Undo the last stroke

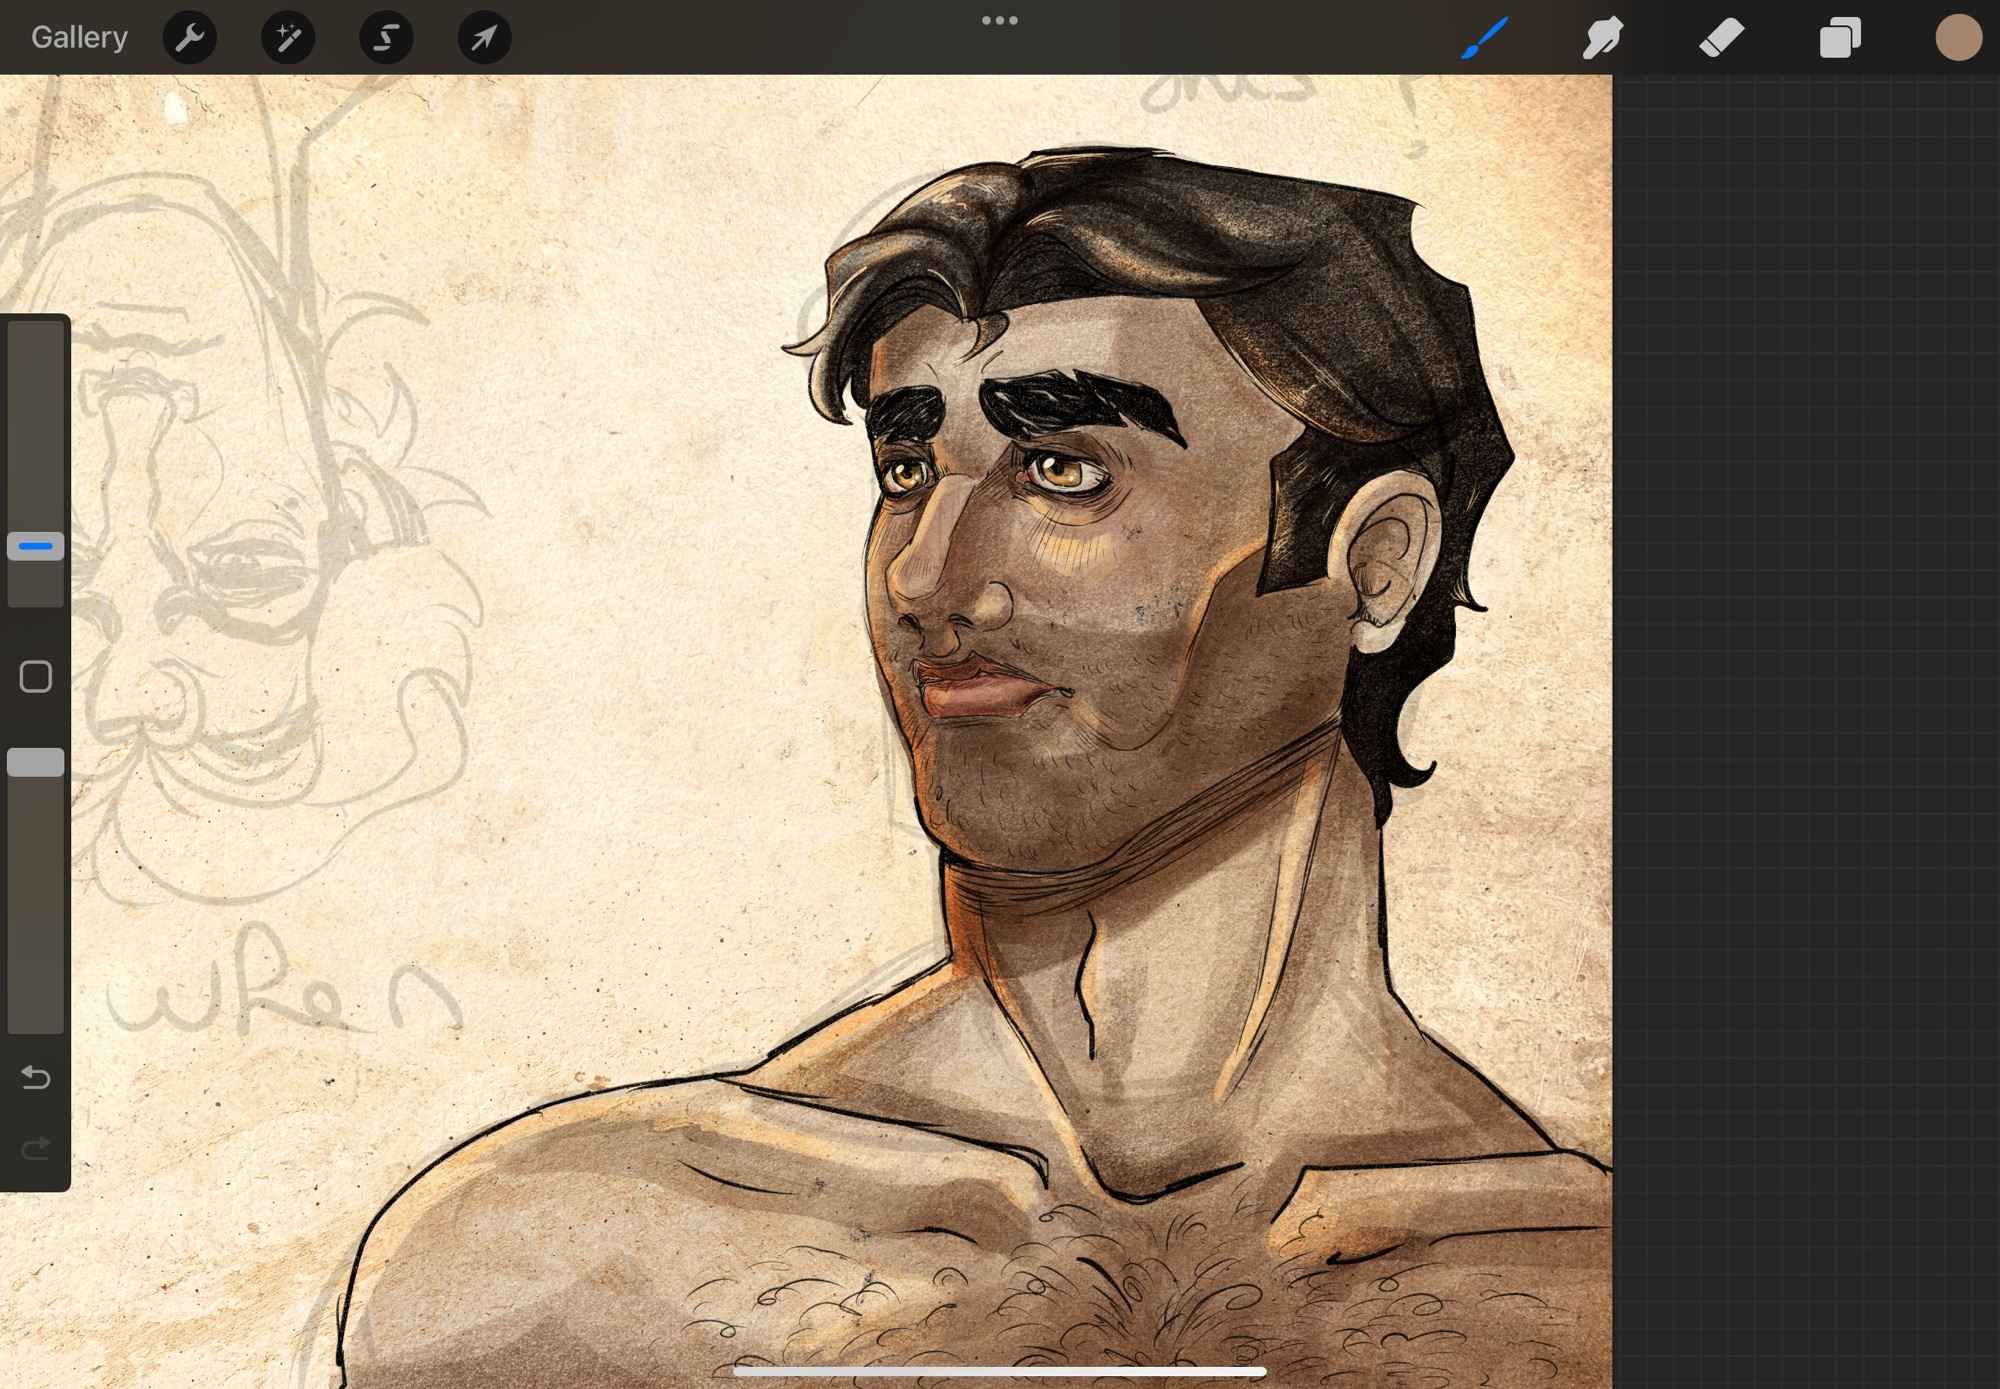point(36,1077)
